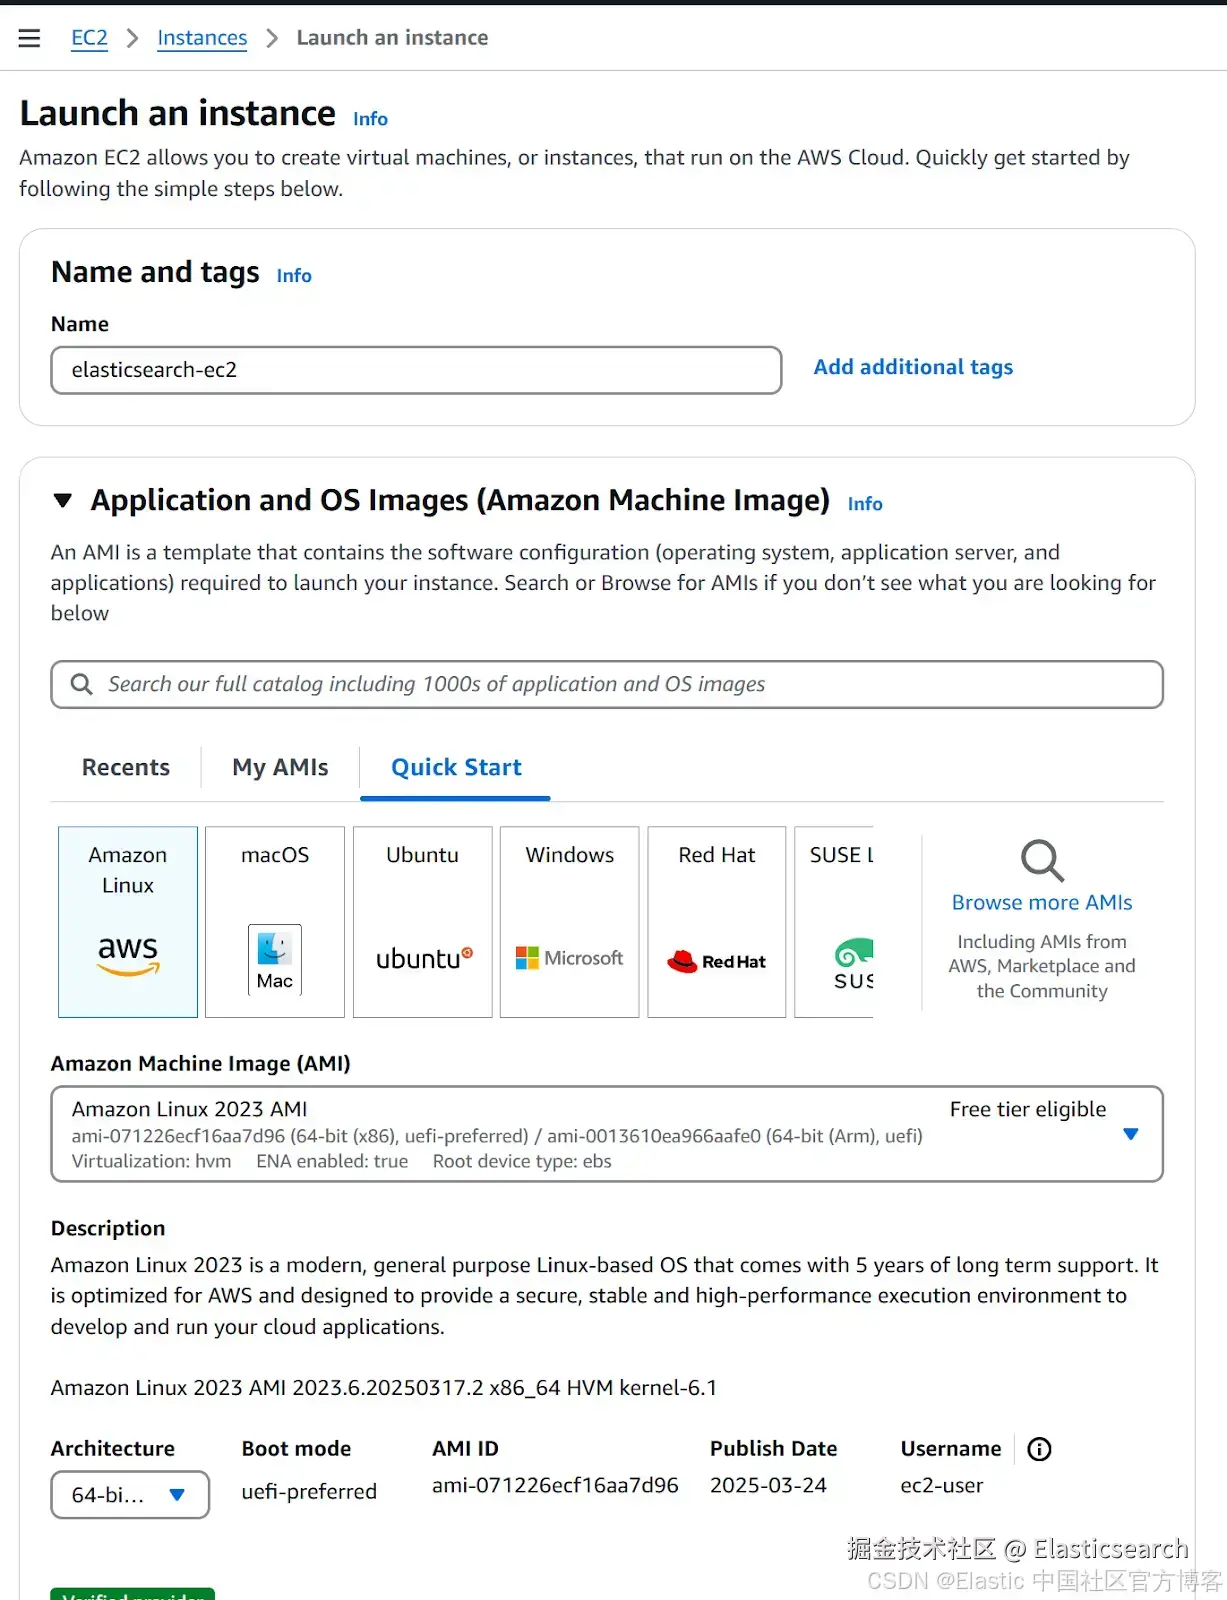The image size is (1227, 1600).
Task: Choose the SUSE Linux image tile
Action: tap(836, 921)
